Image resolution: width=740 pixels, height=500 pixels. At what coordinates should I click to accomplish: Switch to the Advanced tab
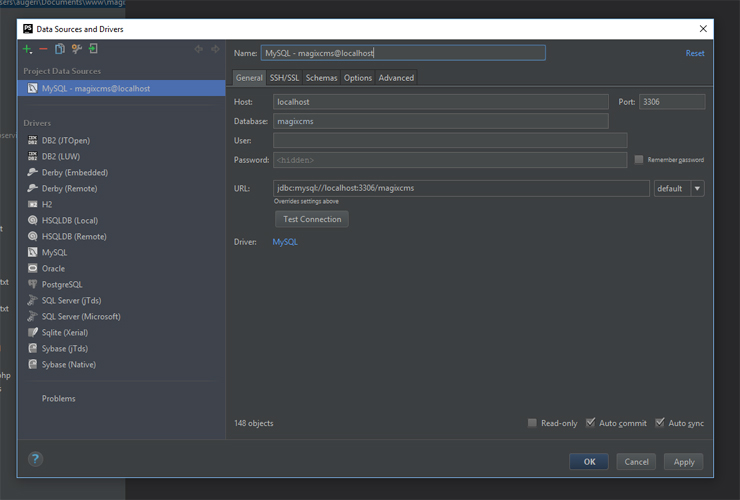point(396,78)
